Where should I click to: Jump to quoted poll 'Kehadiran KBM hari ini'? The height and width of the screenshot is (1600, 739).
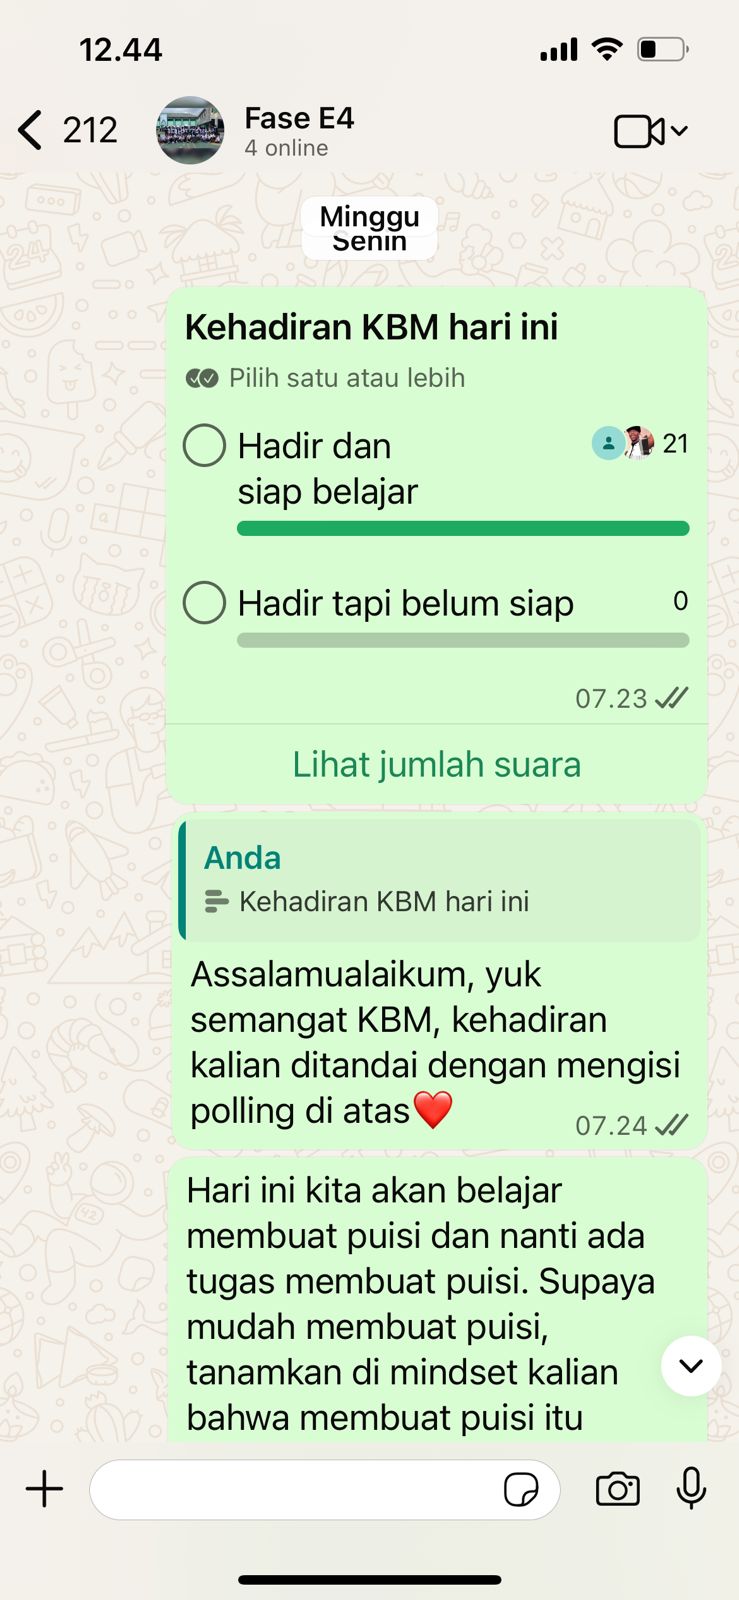coord(440,880)
